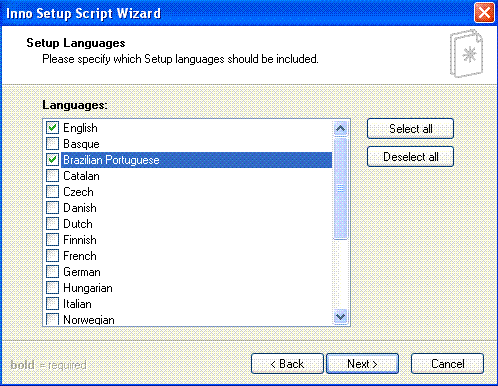Proceed with the Next button
The height and width of the screenshot is (386, 498).
click(x=362, y=364)
